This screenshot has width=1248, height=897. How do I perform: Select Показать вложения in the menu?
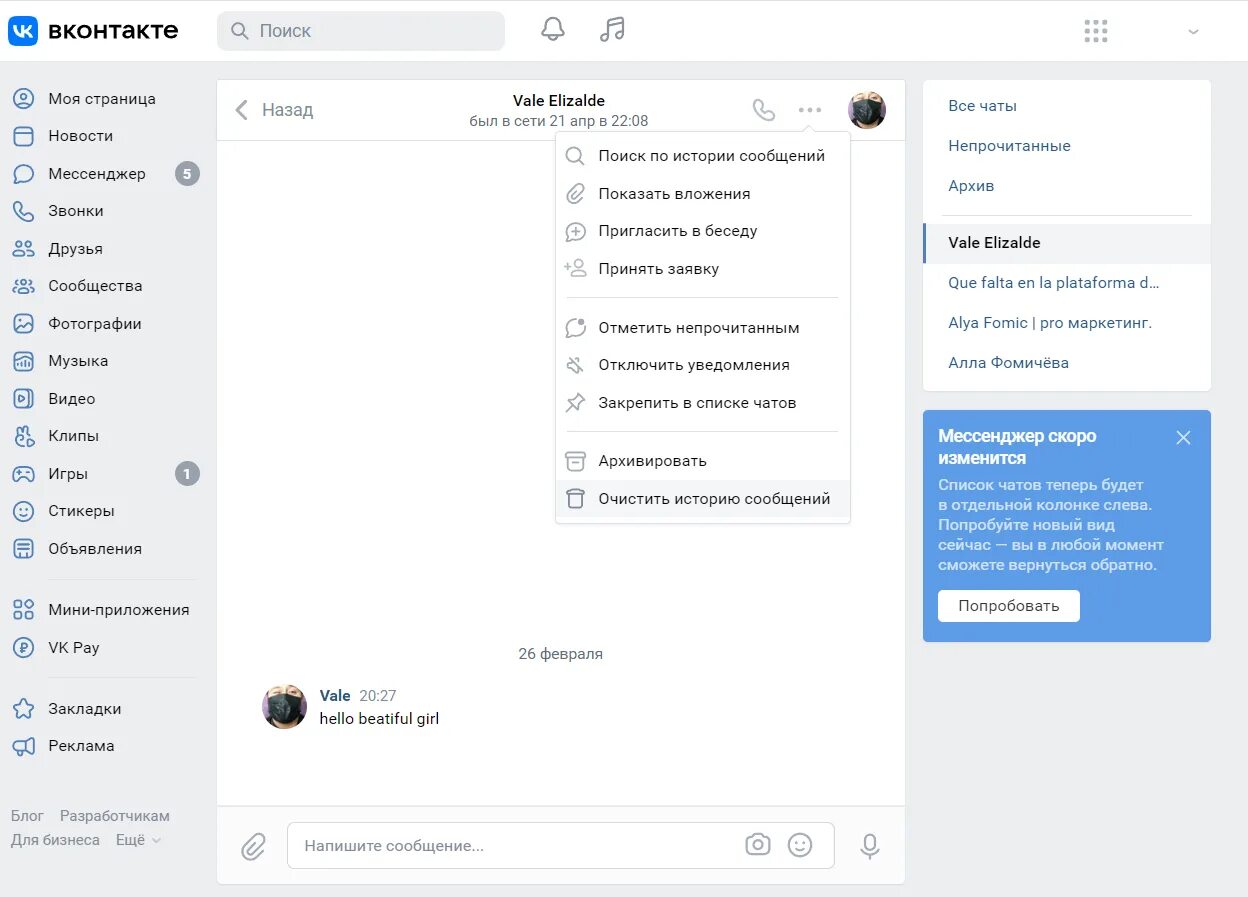(703, 194)
